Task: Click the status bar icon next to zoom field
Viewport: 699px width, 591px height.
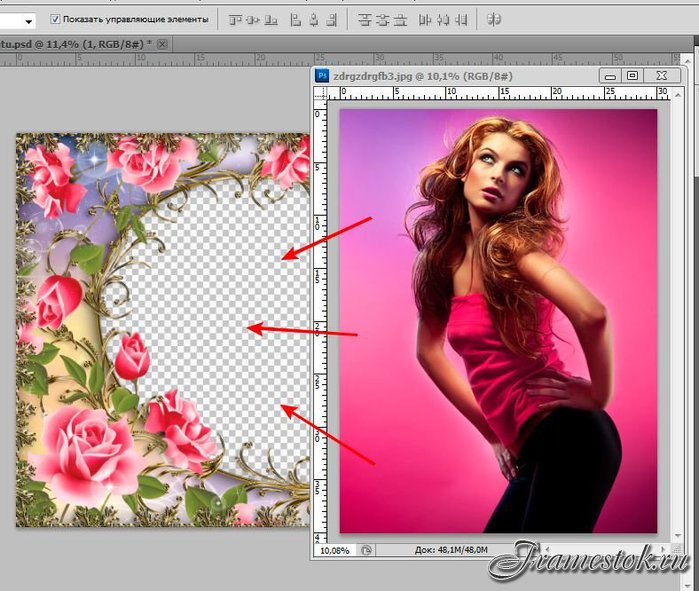Action: click(x=367, y=550)
